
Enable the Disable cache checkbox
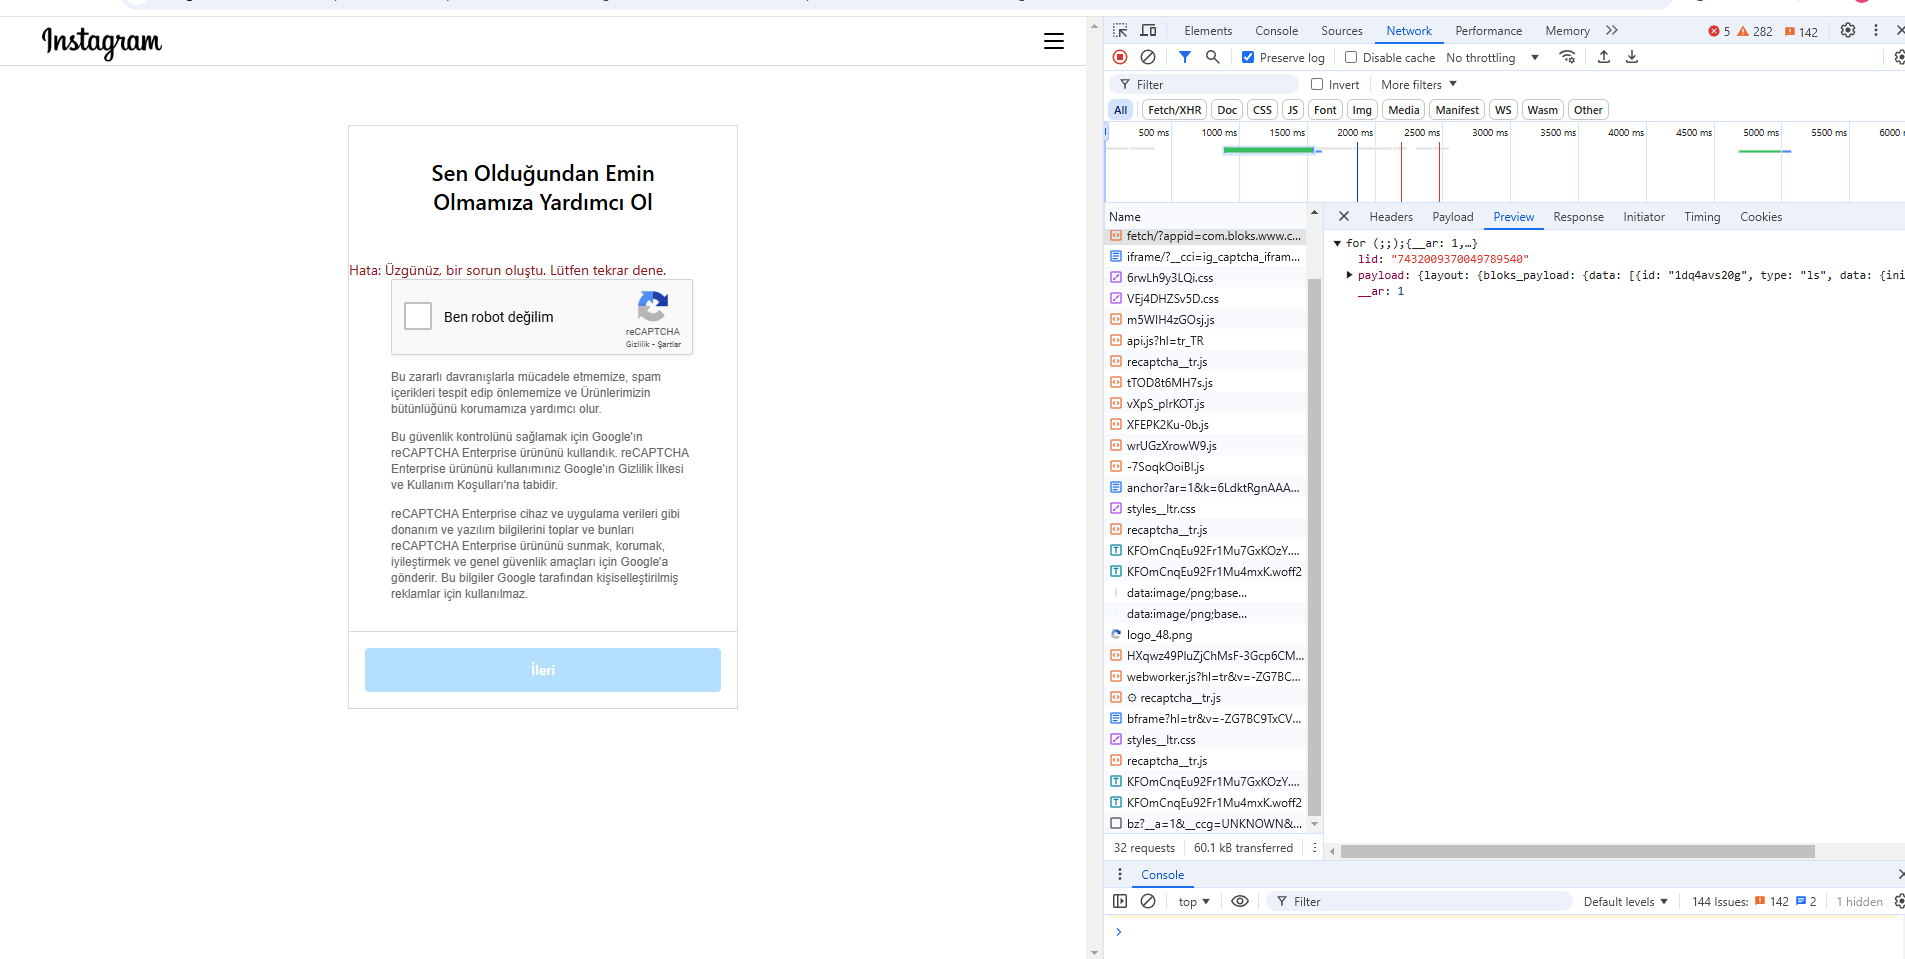click(1351, 57)
